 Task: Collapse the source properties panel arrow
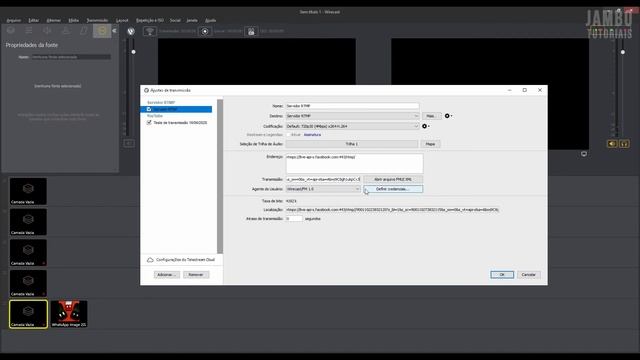click(x=114, y=31)
